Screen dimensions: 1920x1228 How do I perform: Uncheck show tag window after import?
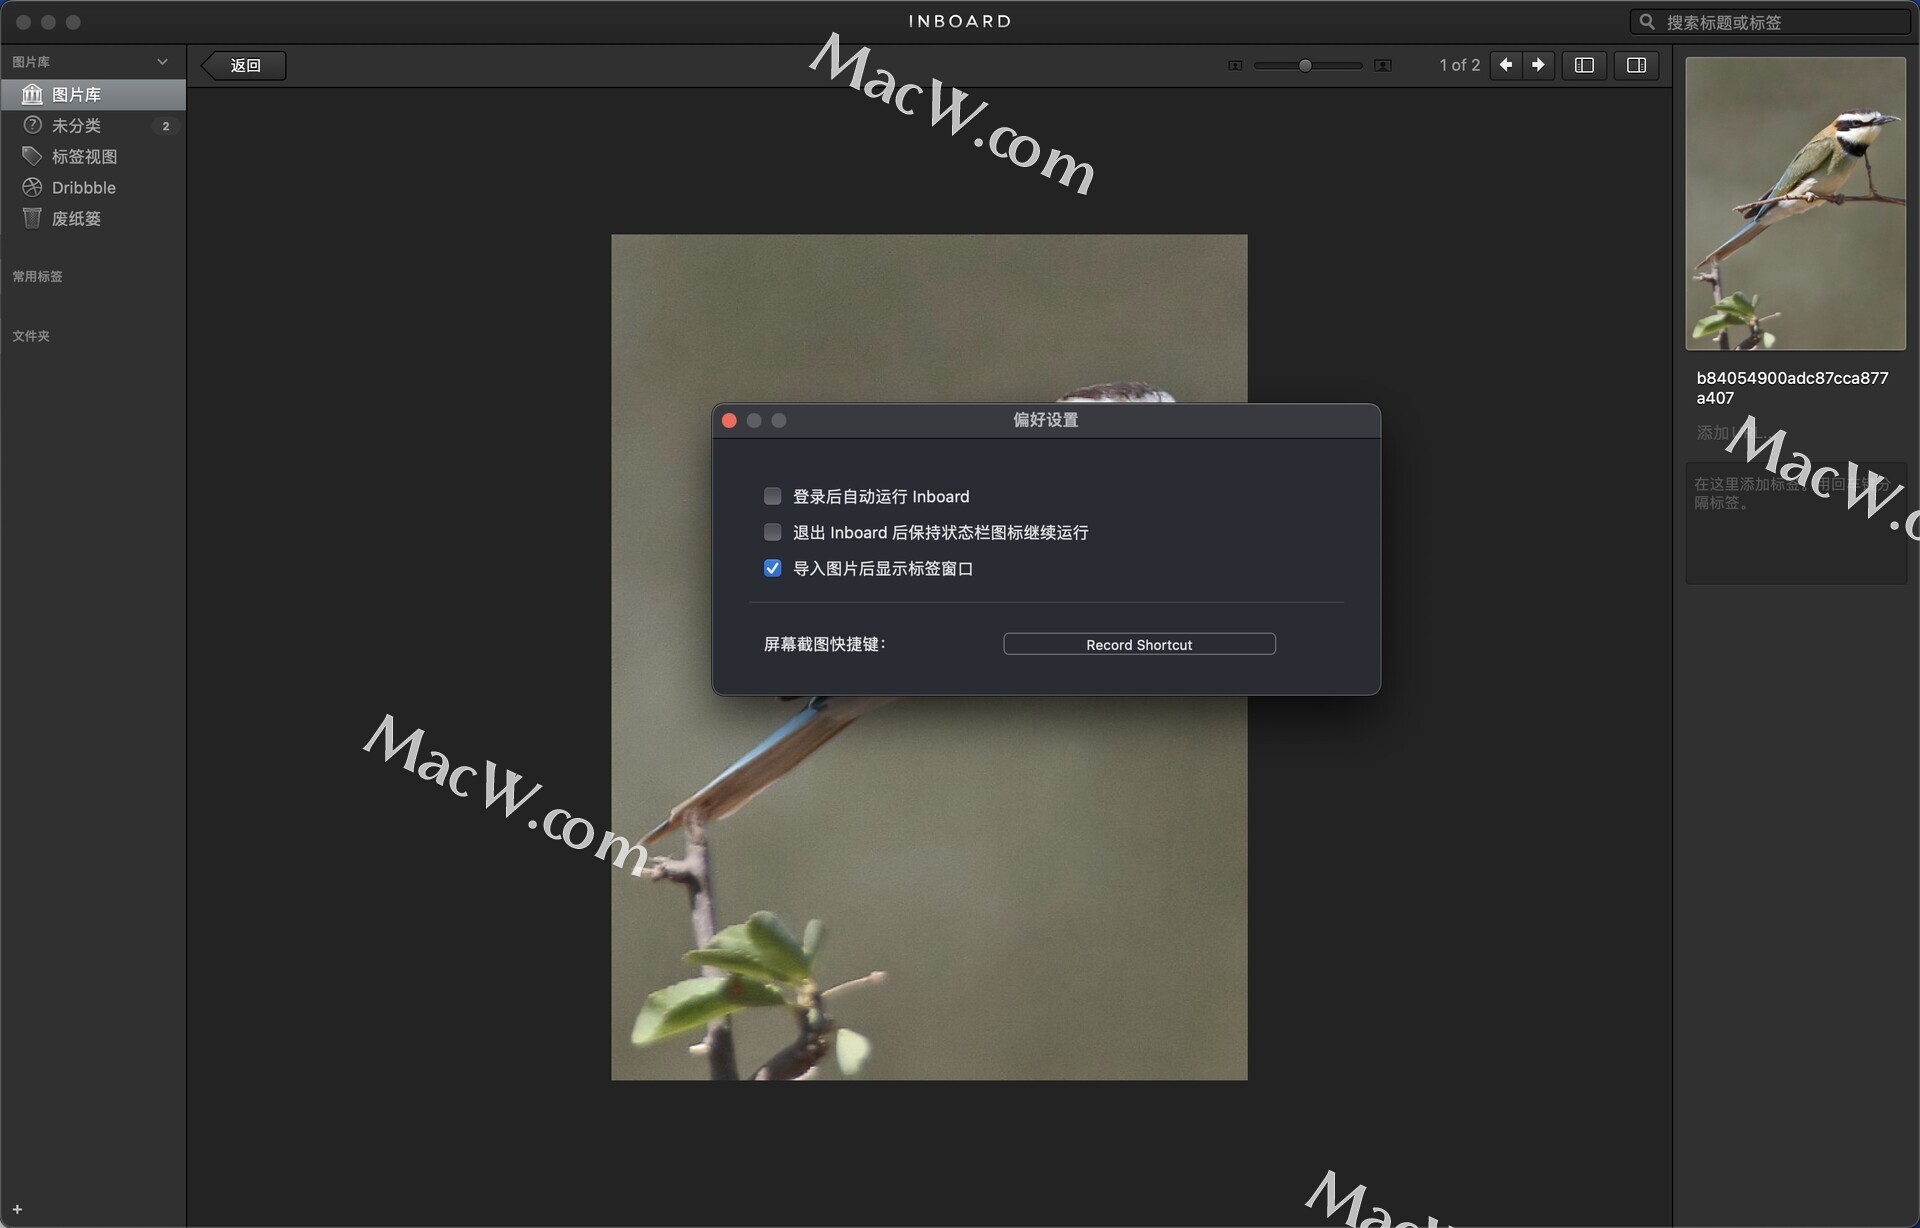click(772, 568)
